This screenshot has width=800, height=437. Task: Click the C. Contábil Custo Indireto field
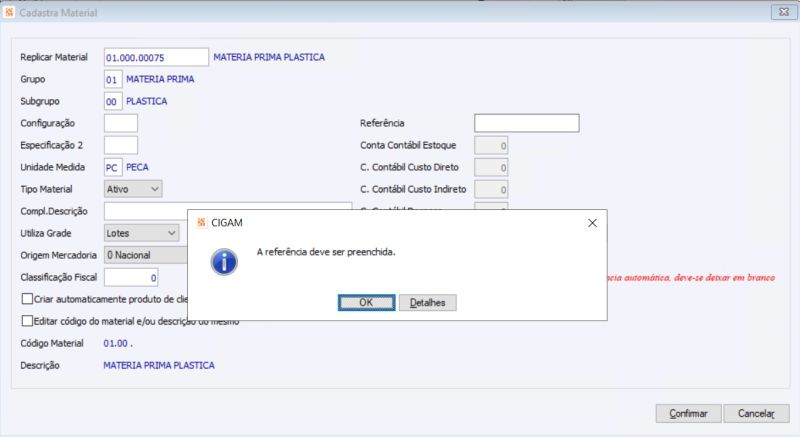tap(491, 189)
